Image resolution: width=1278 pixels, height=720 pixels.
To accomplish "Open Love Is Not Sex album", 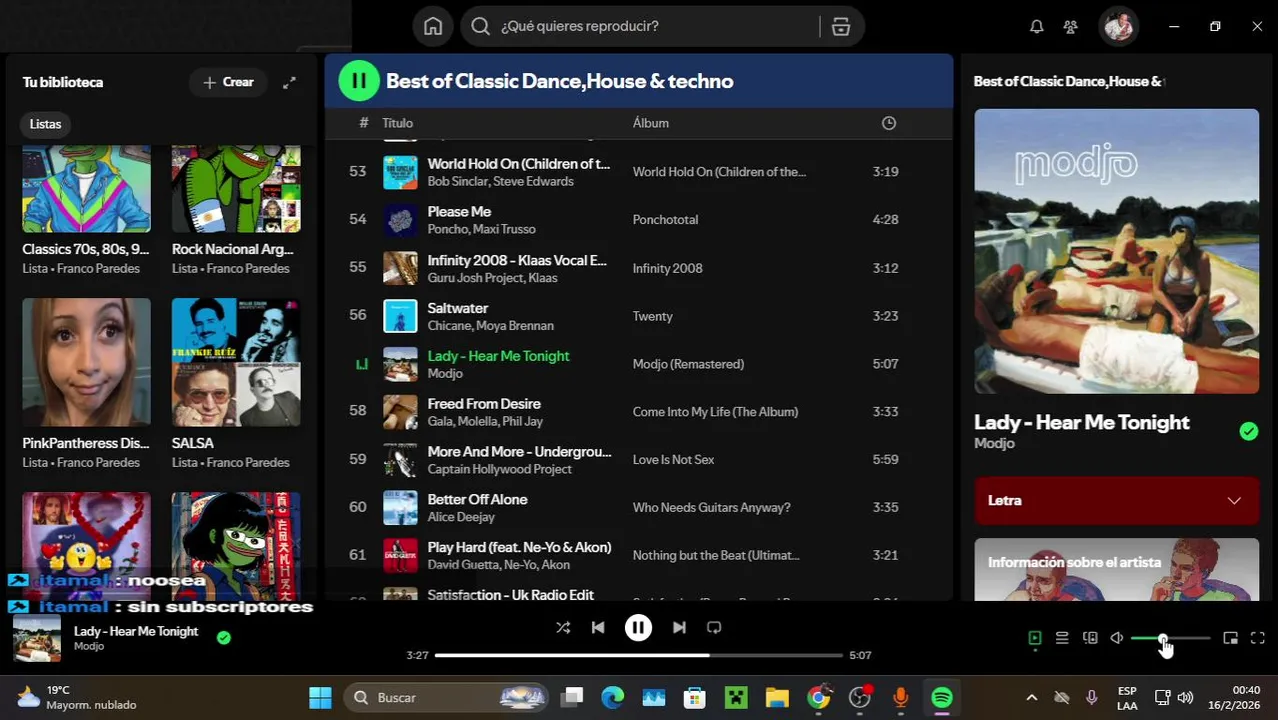I will [673, 460].
